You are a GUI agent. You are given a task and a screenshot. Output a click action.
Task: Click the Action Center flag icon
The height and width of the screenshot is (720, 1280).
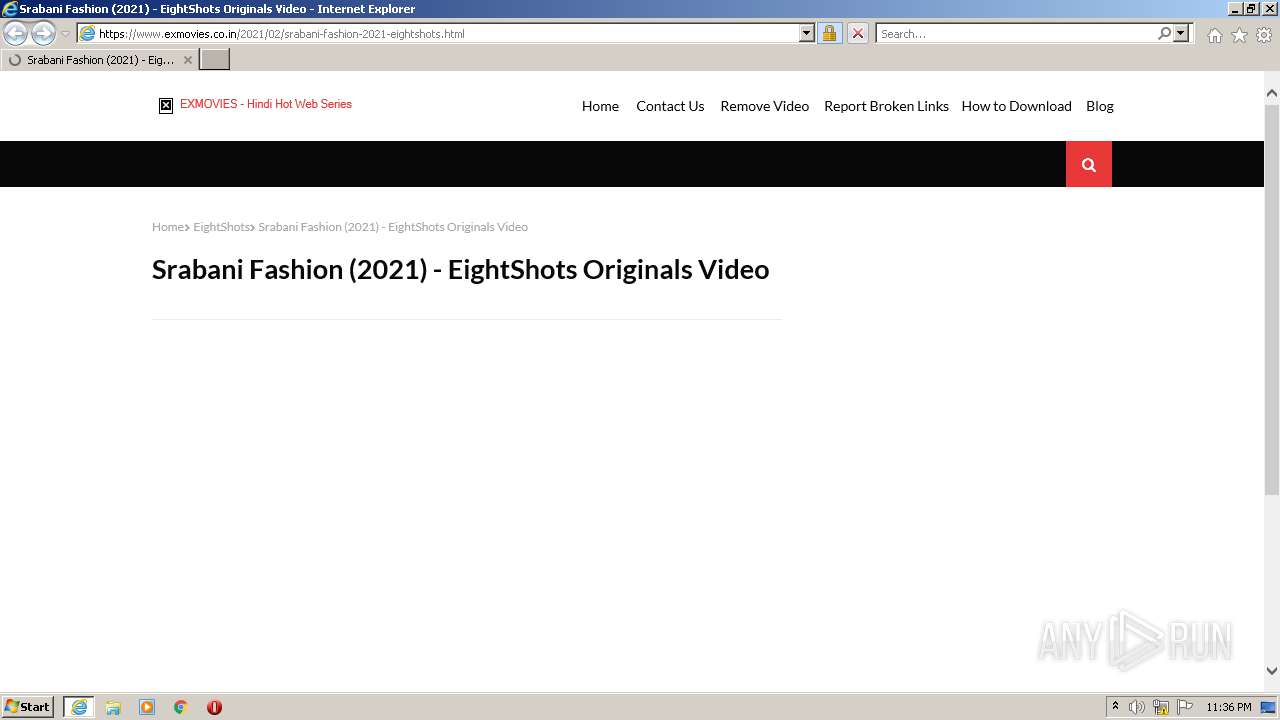click(1185, 707)
